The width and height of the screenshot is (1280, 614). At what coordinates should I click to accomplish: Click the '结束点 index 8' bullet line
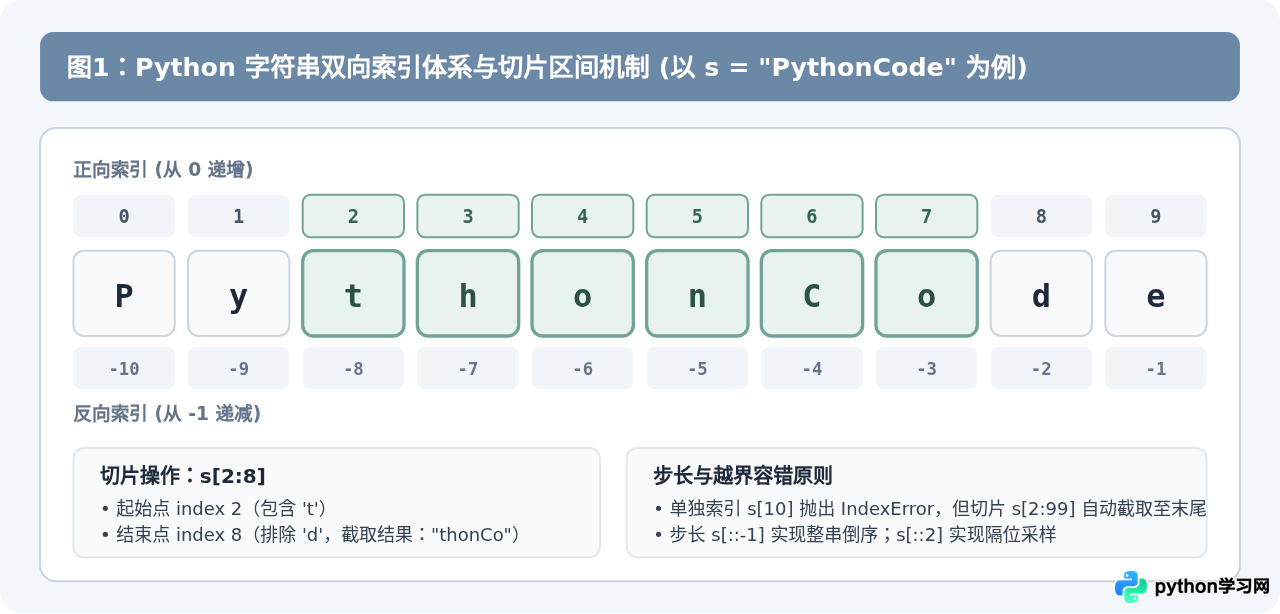click(x=311, y=535)
